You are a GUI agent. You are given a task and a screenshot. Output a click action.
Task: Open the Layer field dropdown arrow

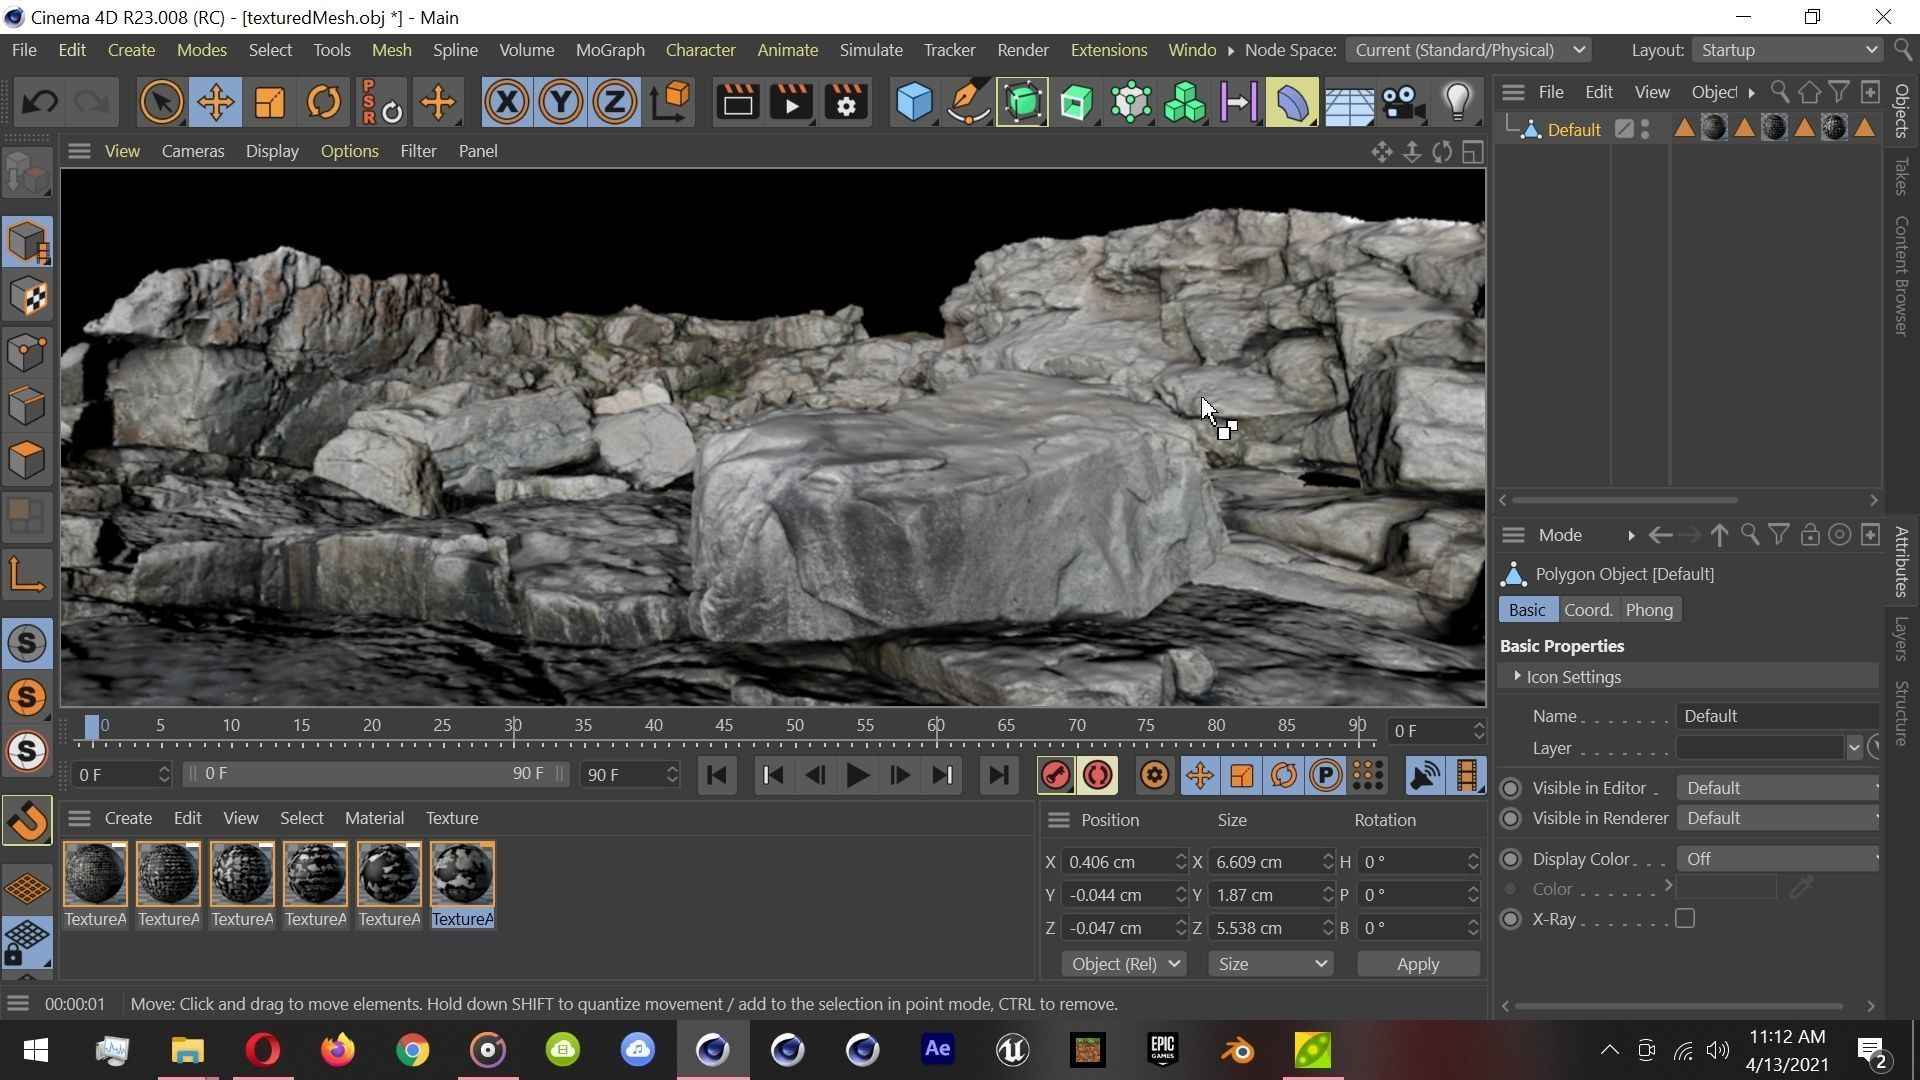point(1853,749)
